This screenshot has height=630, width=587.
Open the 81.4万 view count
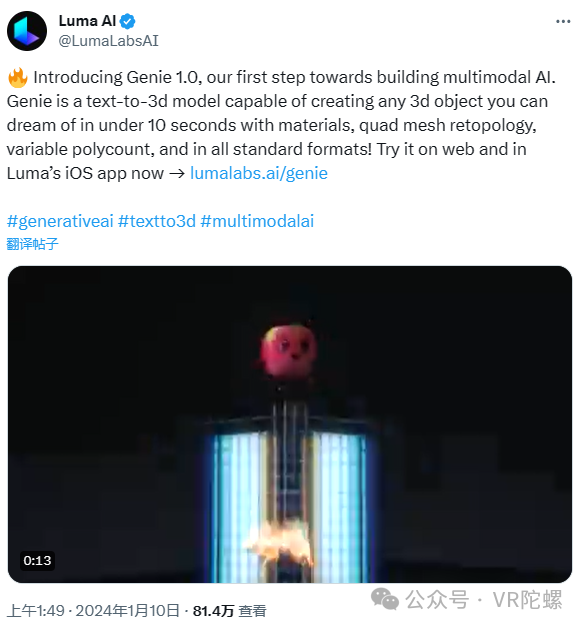pyautogui.click(x=213, y=611)
